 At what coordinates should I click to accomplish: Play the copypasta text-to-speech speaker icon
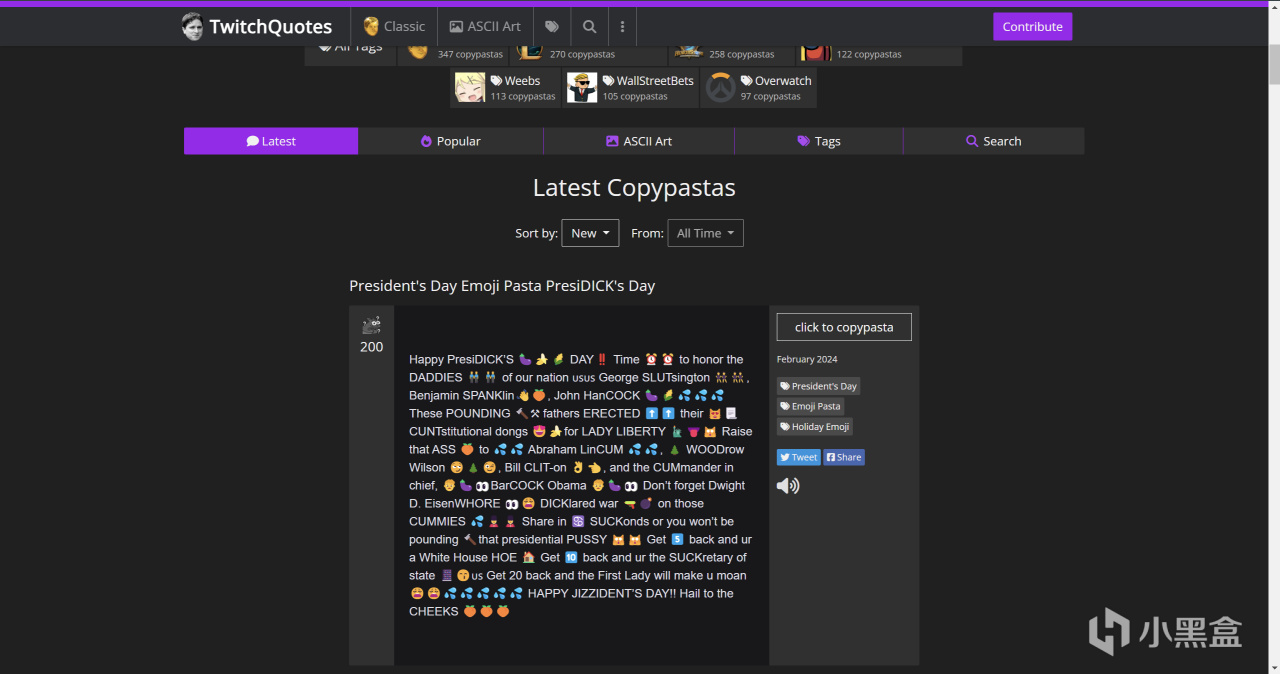click(788, 486)
